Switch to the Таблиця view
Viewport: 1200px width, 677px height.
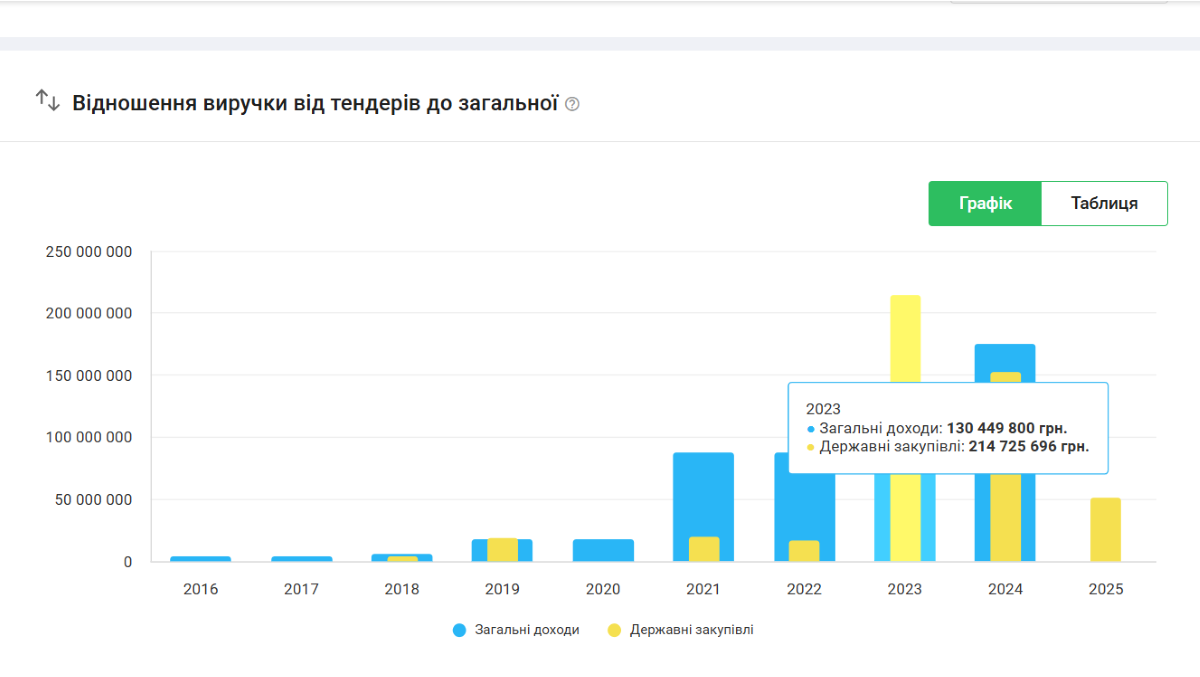tap(1104, 203)
